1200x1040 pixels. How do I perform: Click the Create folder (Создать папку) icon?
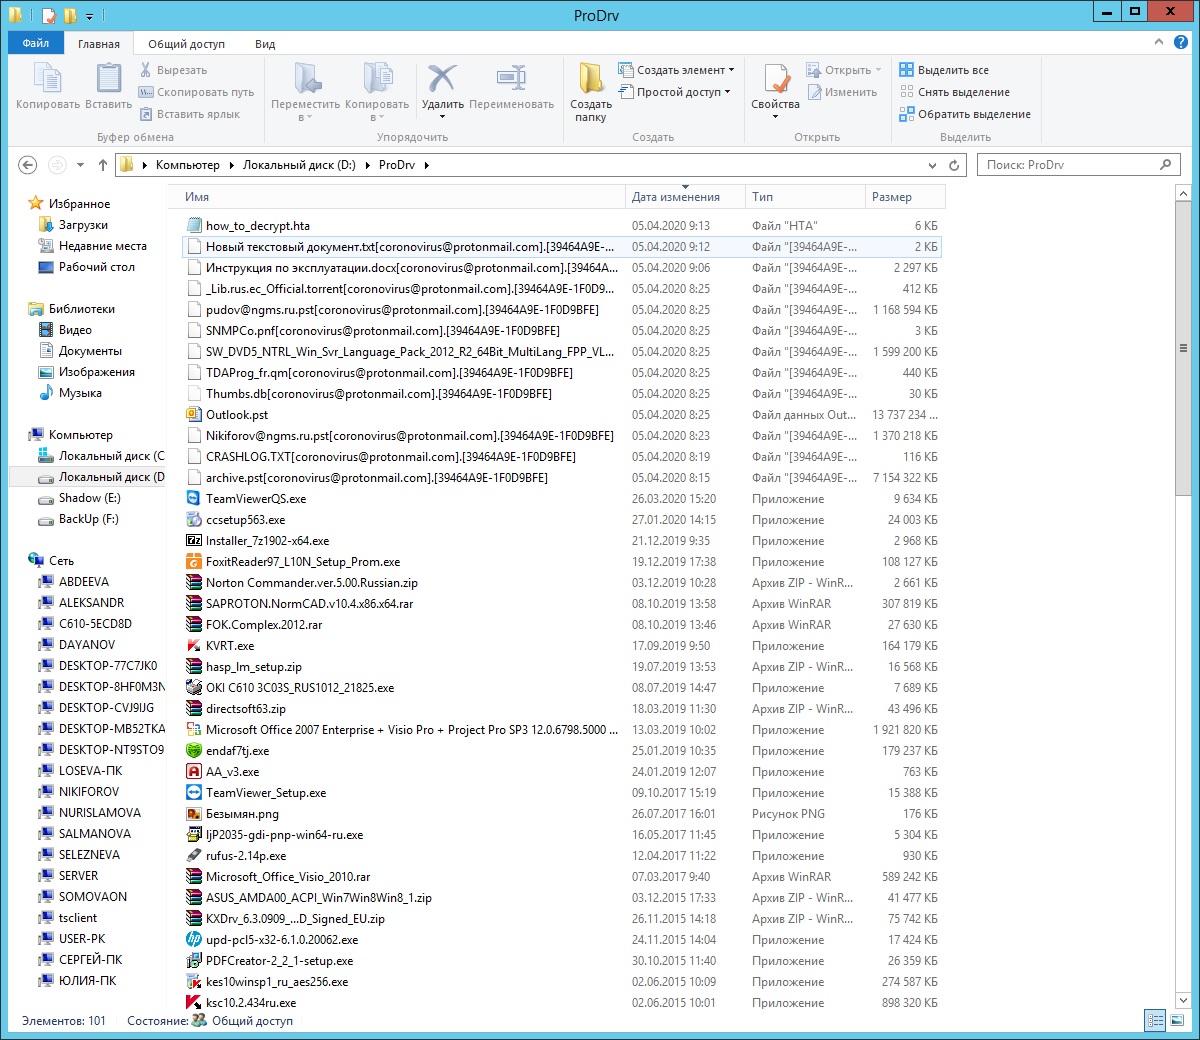(591, 80)
